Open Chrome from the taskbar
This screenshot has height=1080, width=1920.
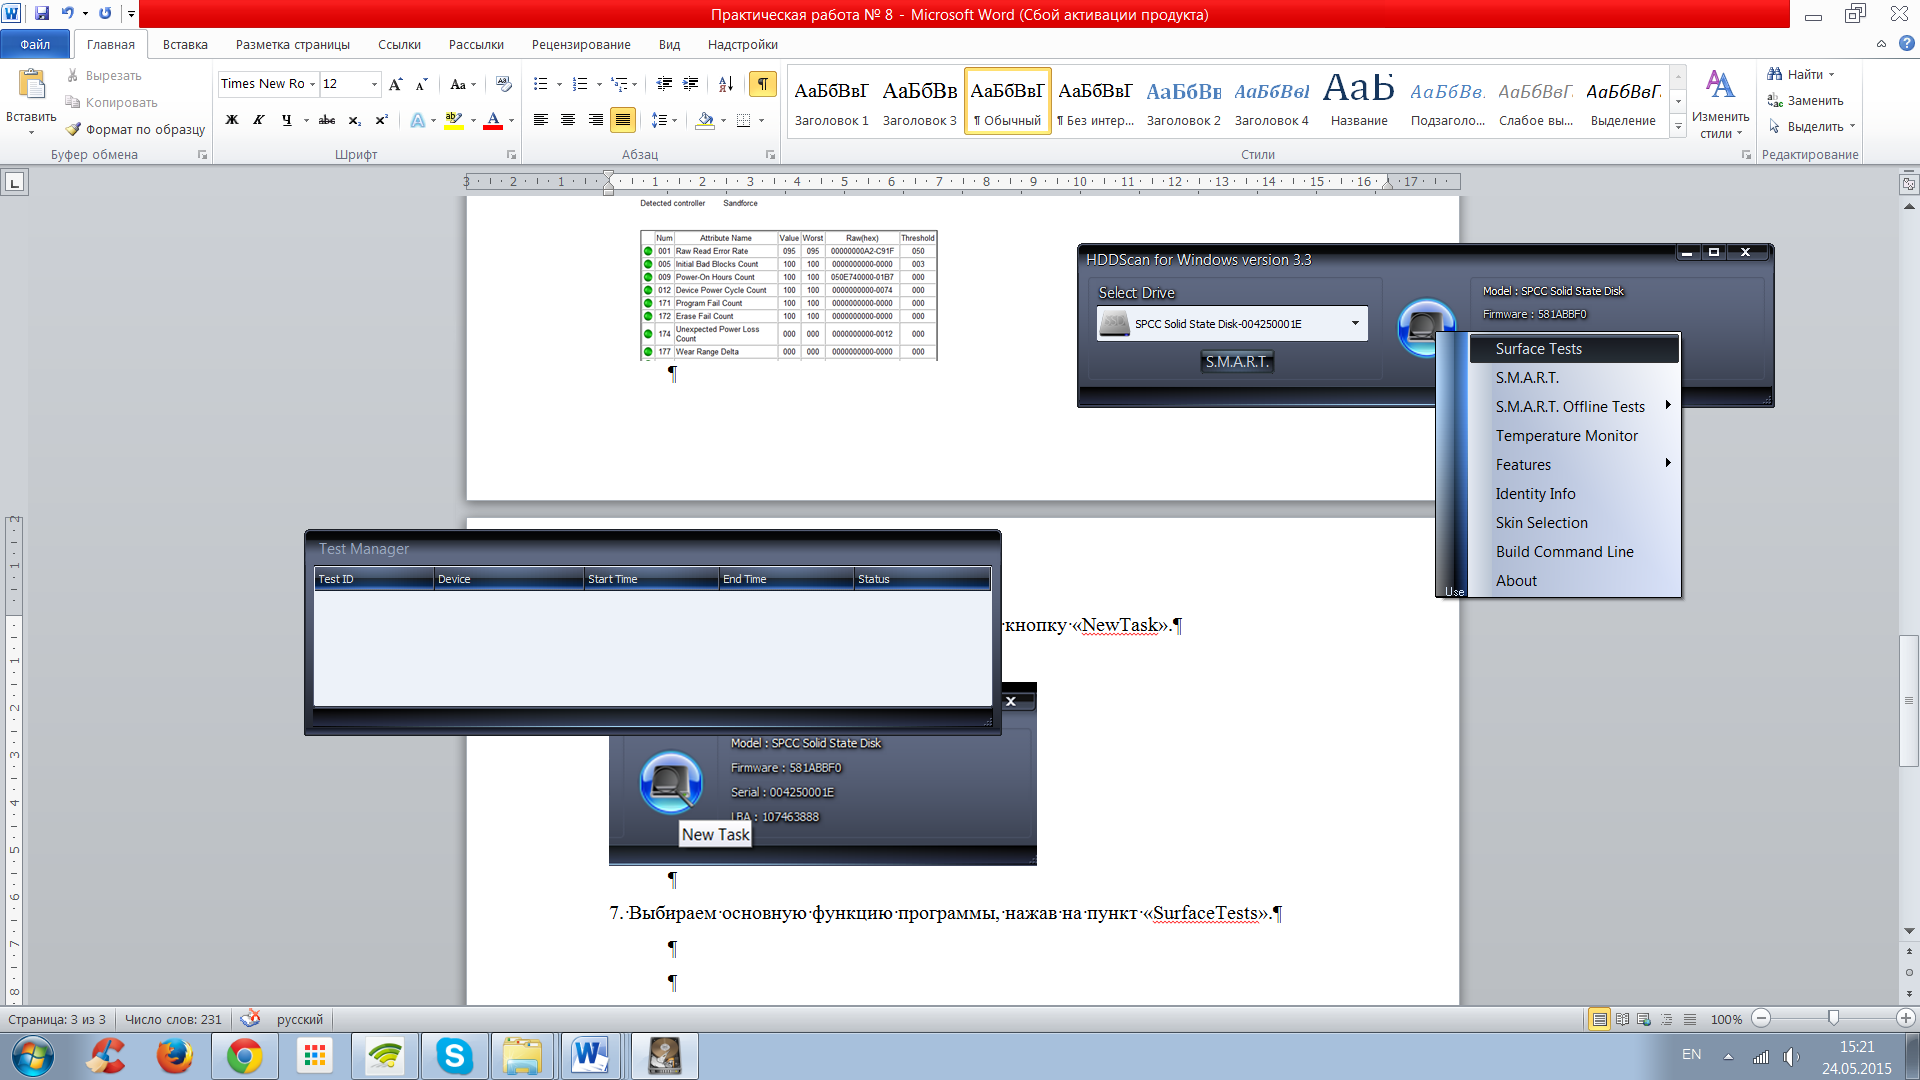point(244,1056)
